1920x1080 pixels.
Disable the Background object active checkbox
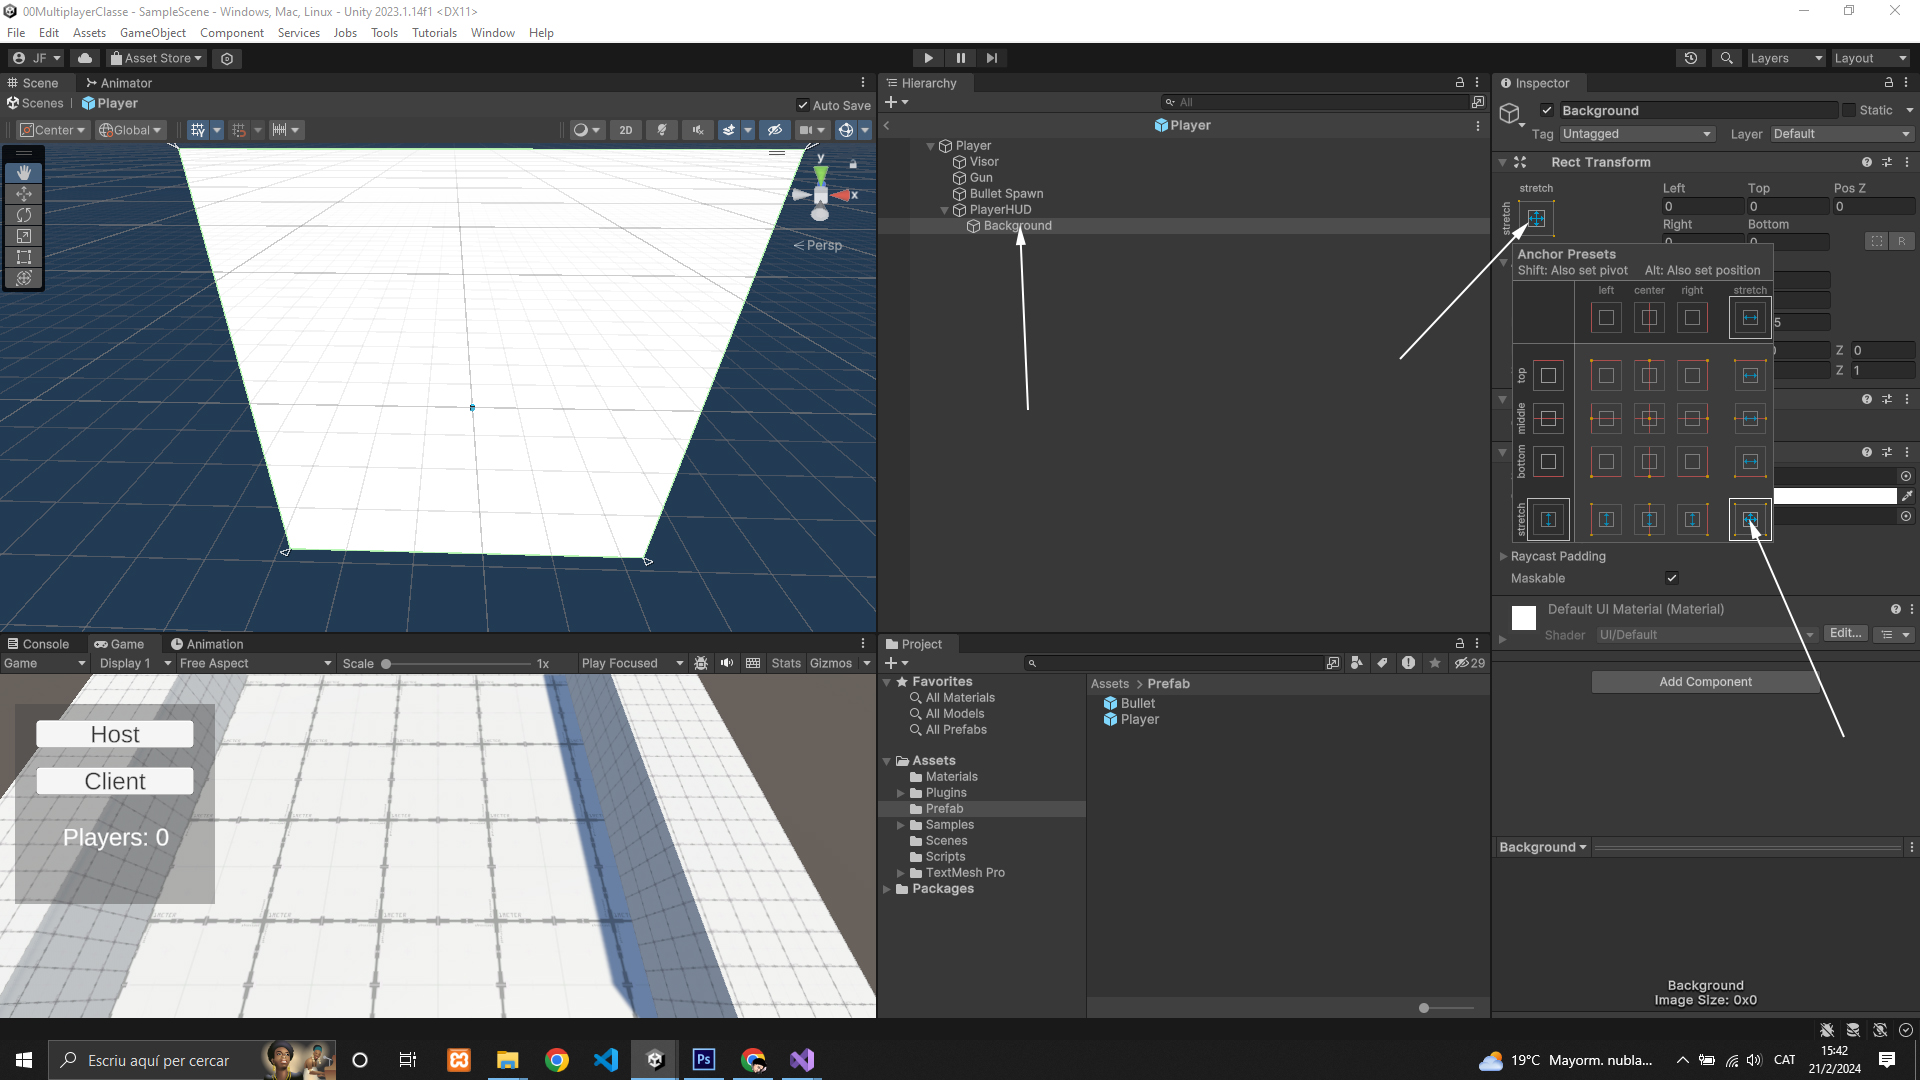(x=1547, y=111)
